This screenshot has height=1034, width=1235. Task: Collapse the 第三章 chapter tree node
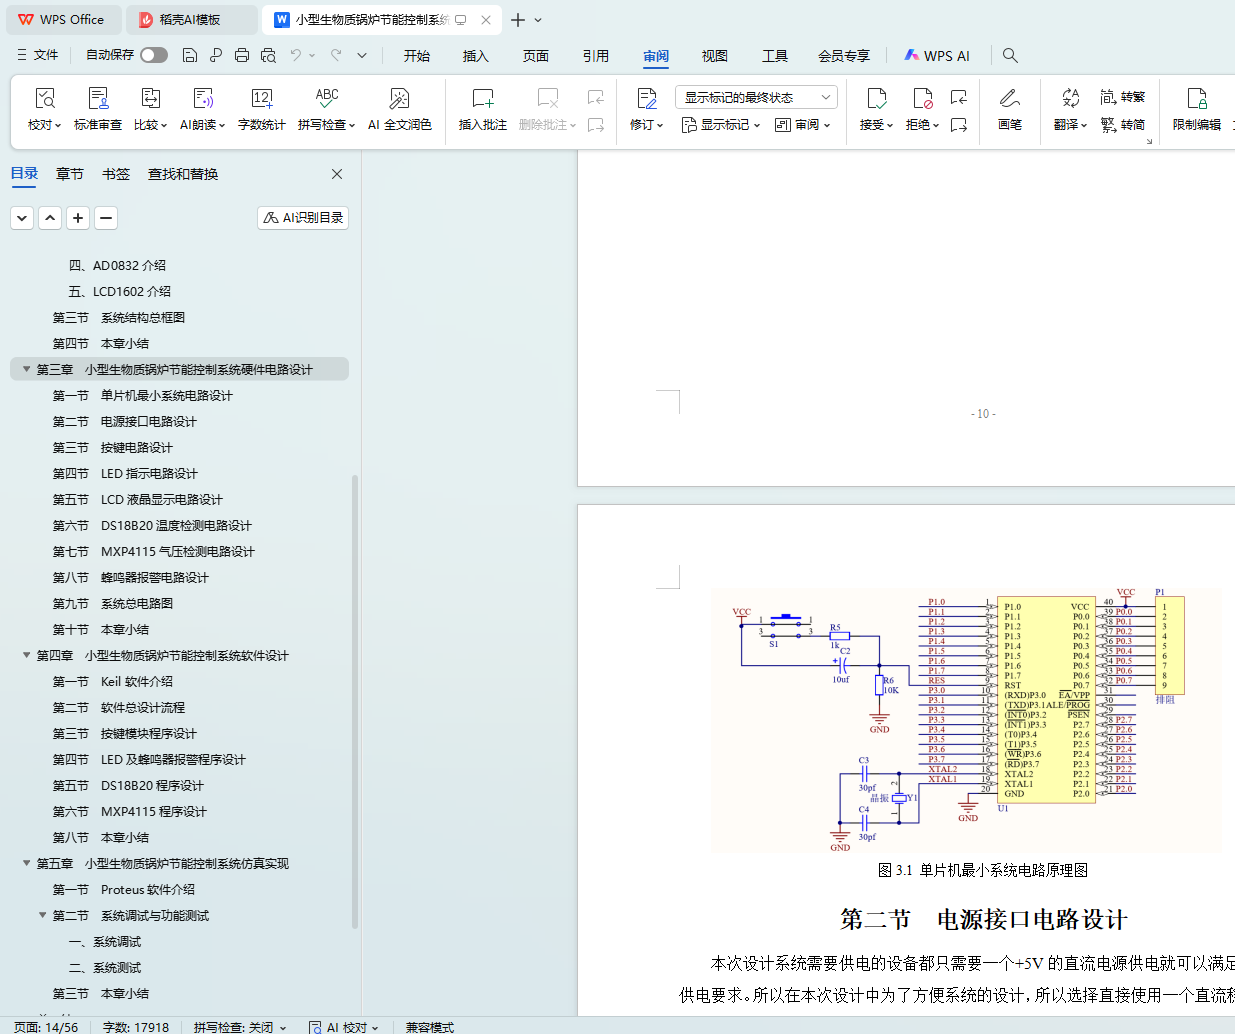[27, 369]
